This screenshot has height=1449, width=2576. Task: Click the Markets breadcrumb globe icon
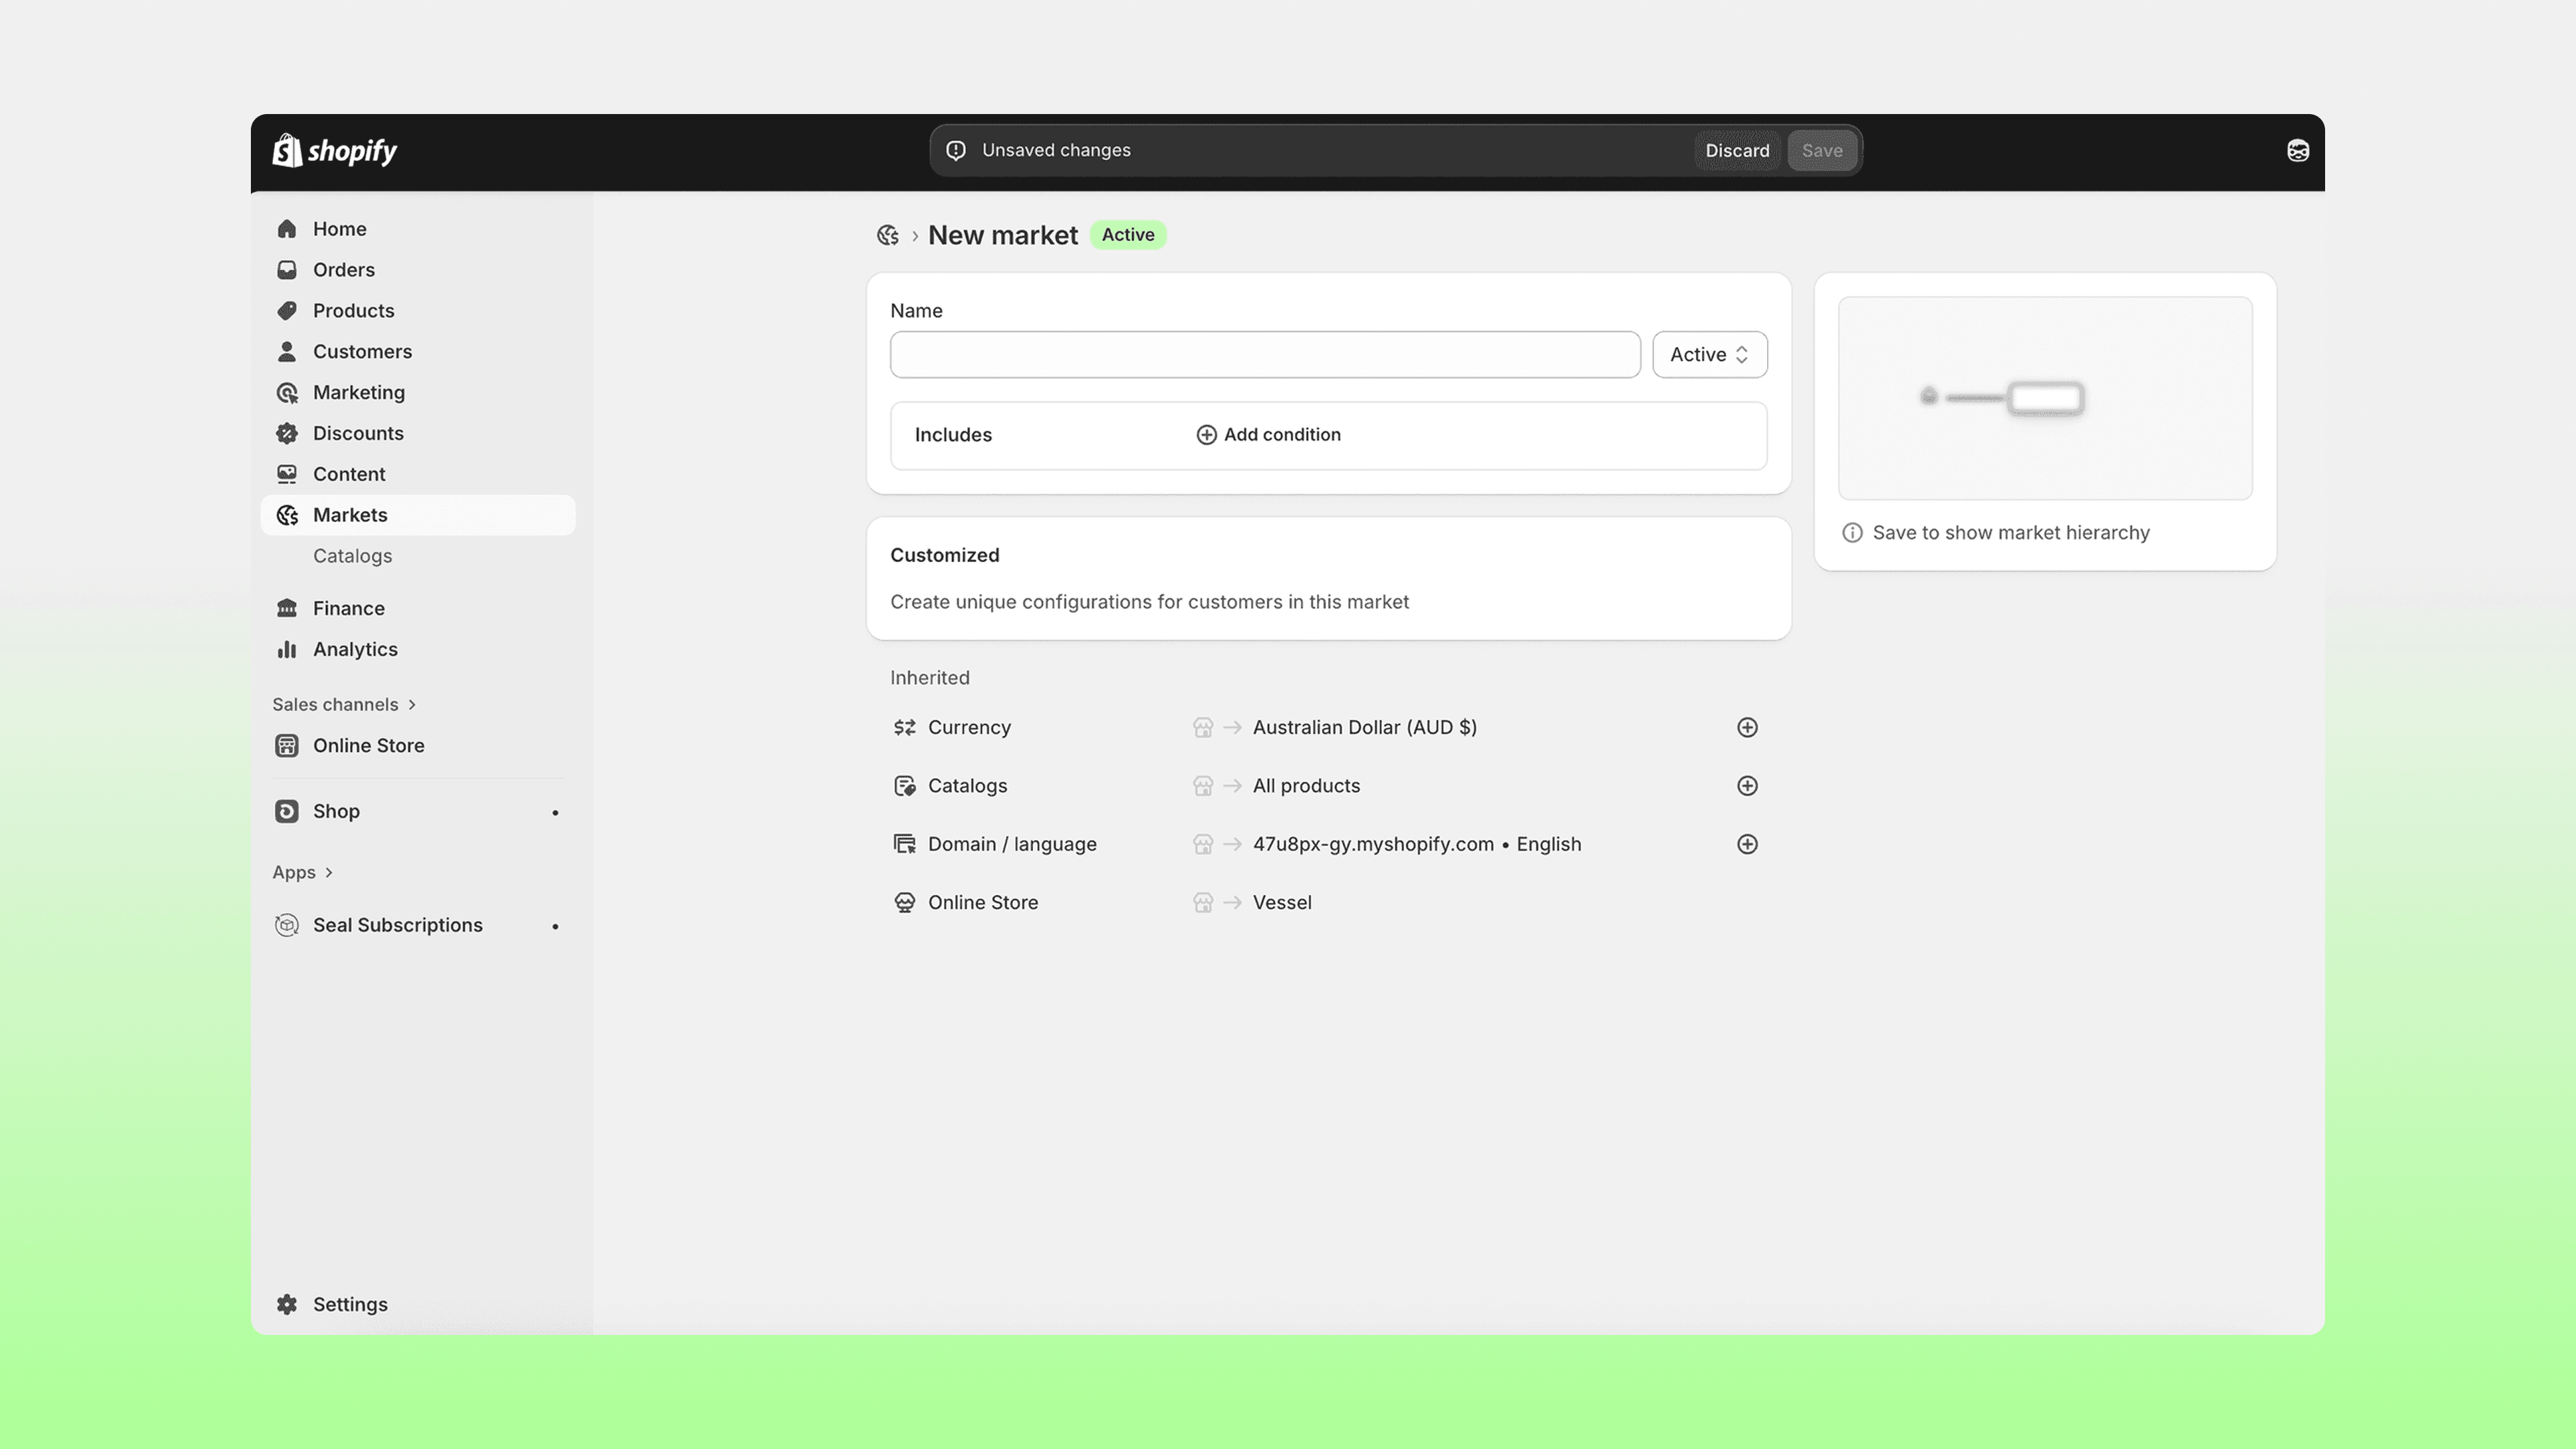(887, 235)
